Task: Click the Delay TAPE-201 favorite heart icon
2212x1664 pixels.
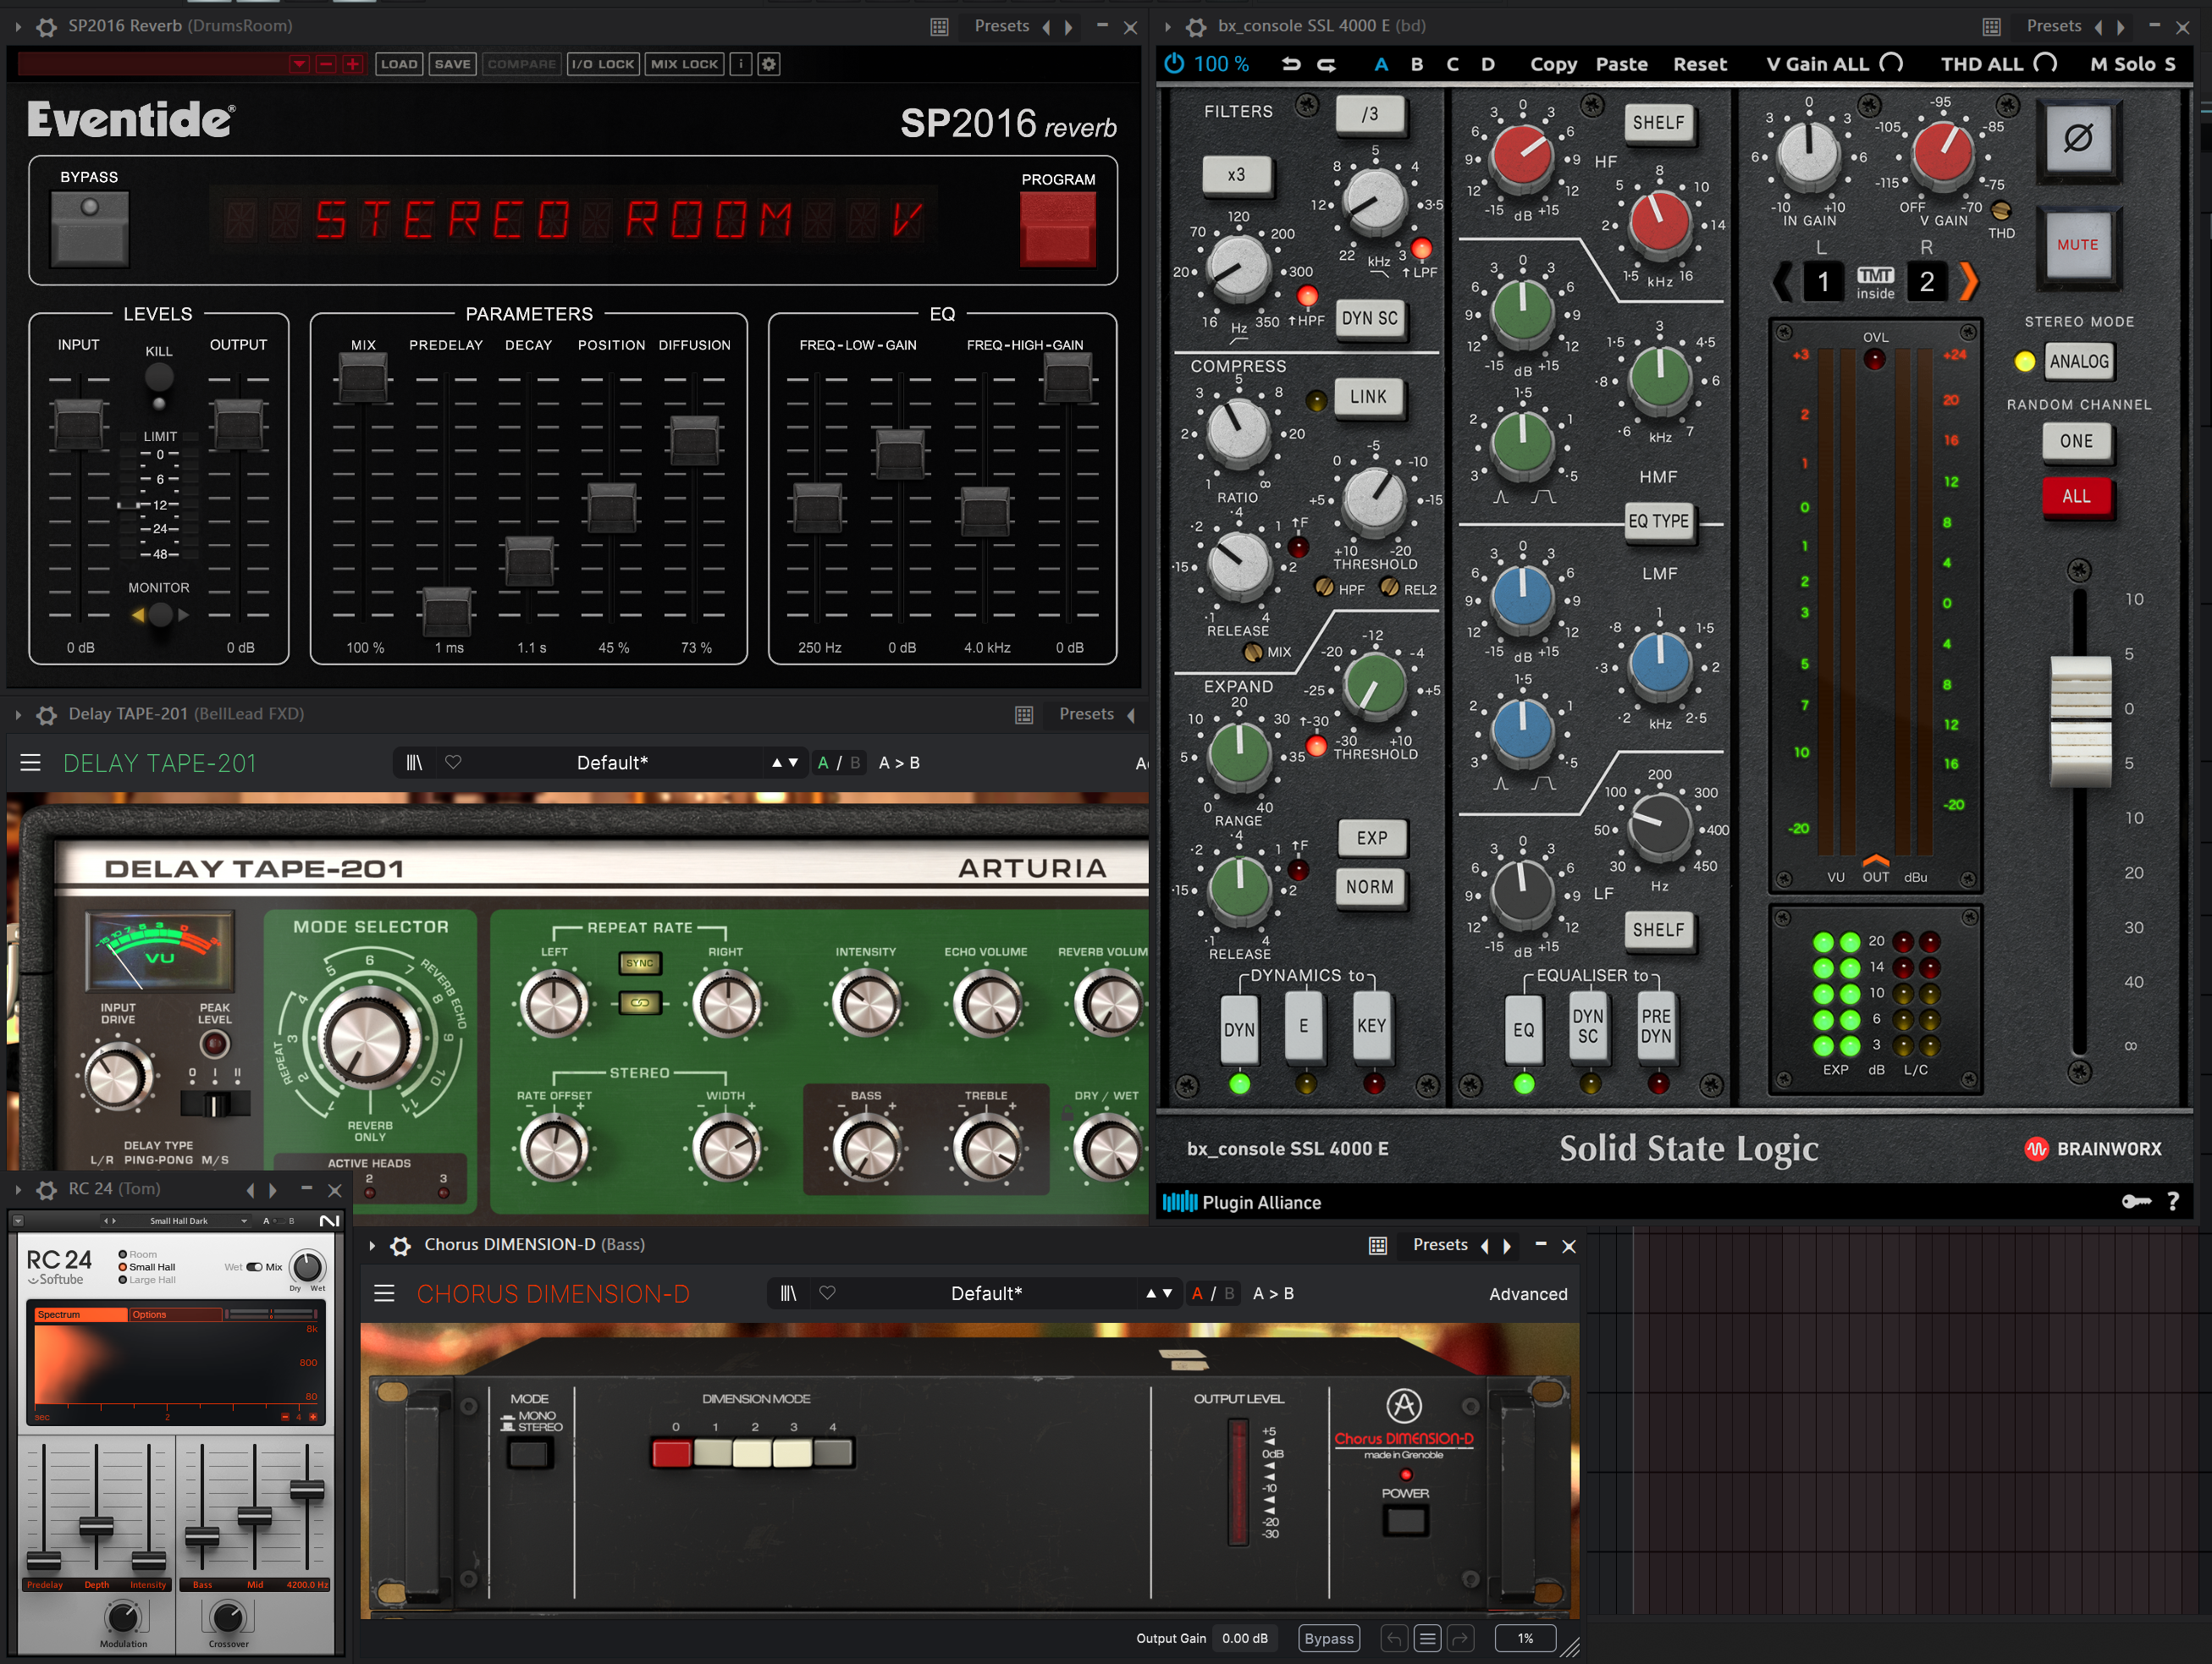Action: 453,762
